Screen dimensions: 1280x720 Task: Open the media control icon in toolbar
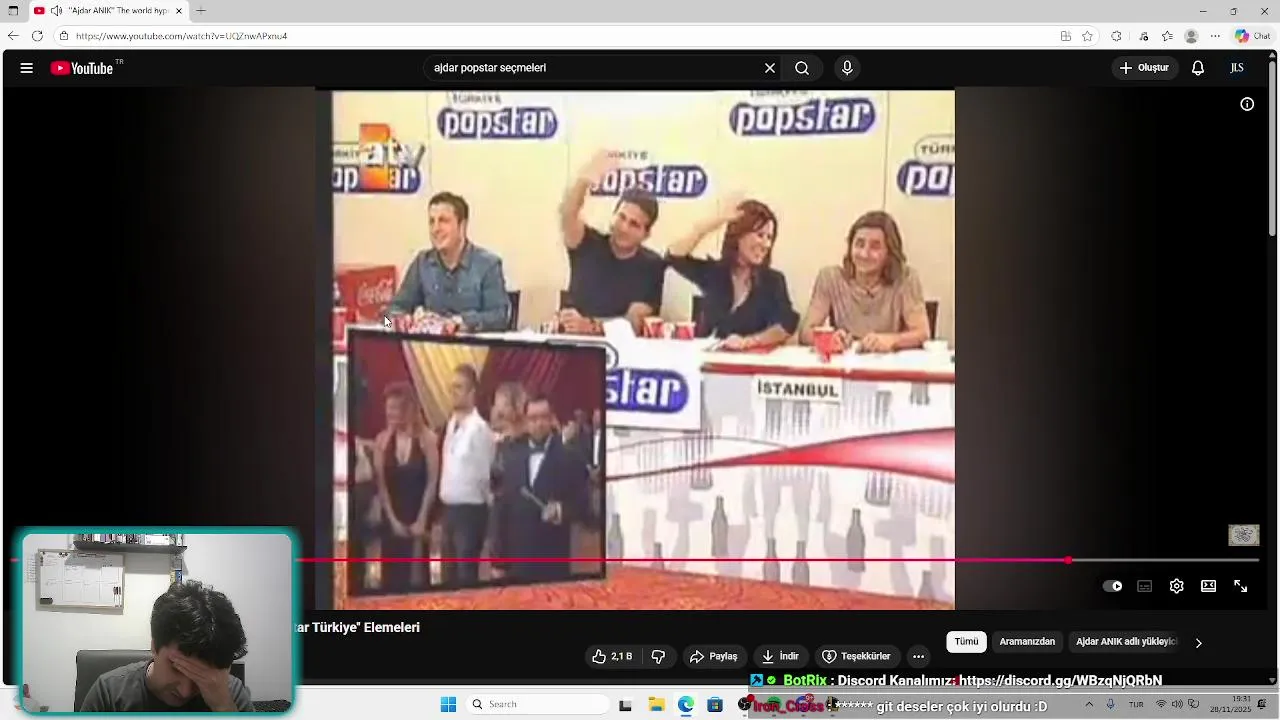point(1144,36)
